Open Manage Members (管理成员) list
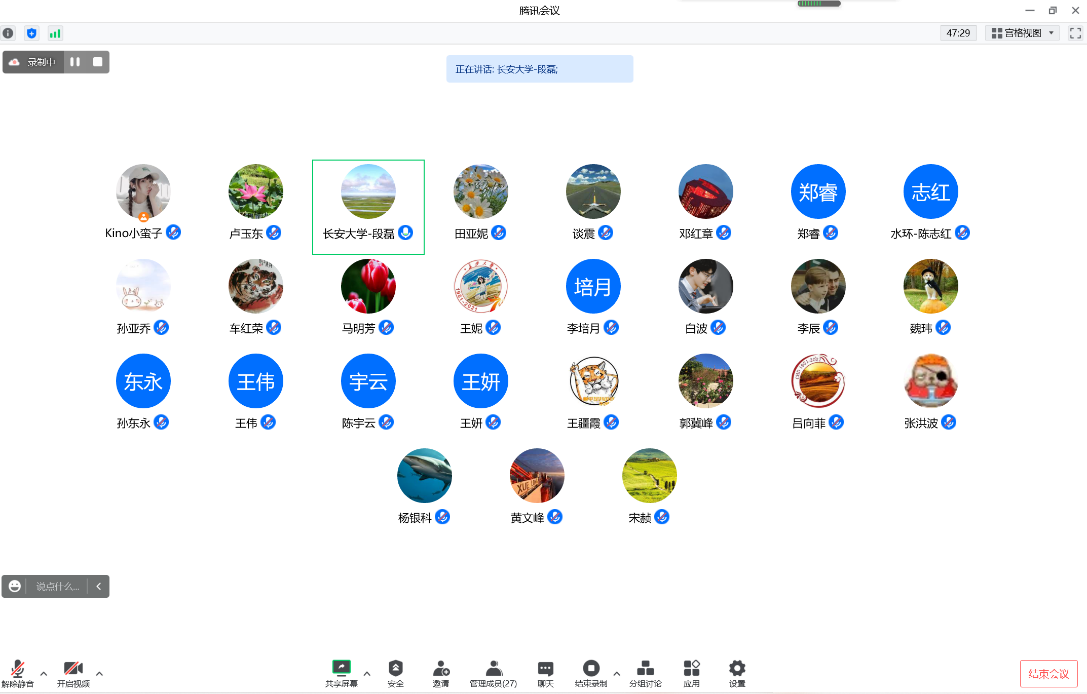 (493, 672)
